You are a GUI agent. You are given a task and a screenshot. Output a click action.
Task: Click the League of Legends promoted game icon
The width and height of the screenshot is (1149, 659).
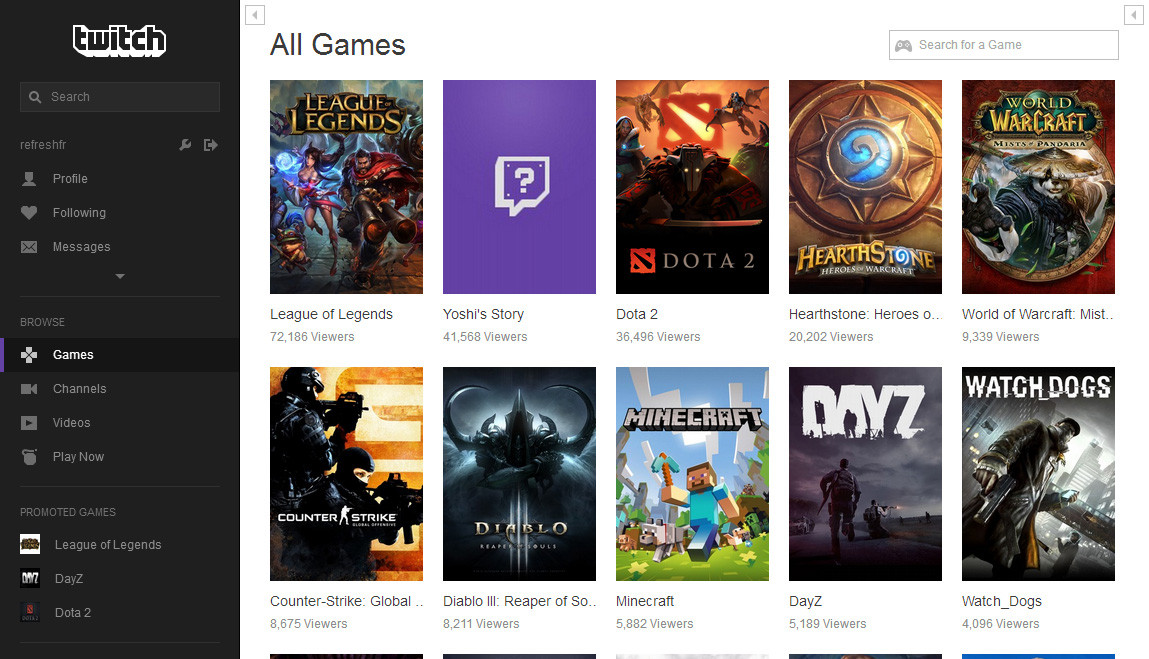click(x=29, y=544)
